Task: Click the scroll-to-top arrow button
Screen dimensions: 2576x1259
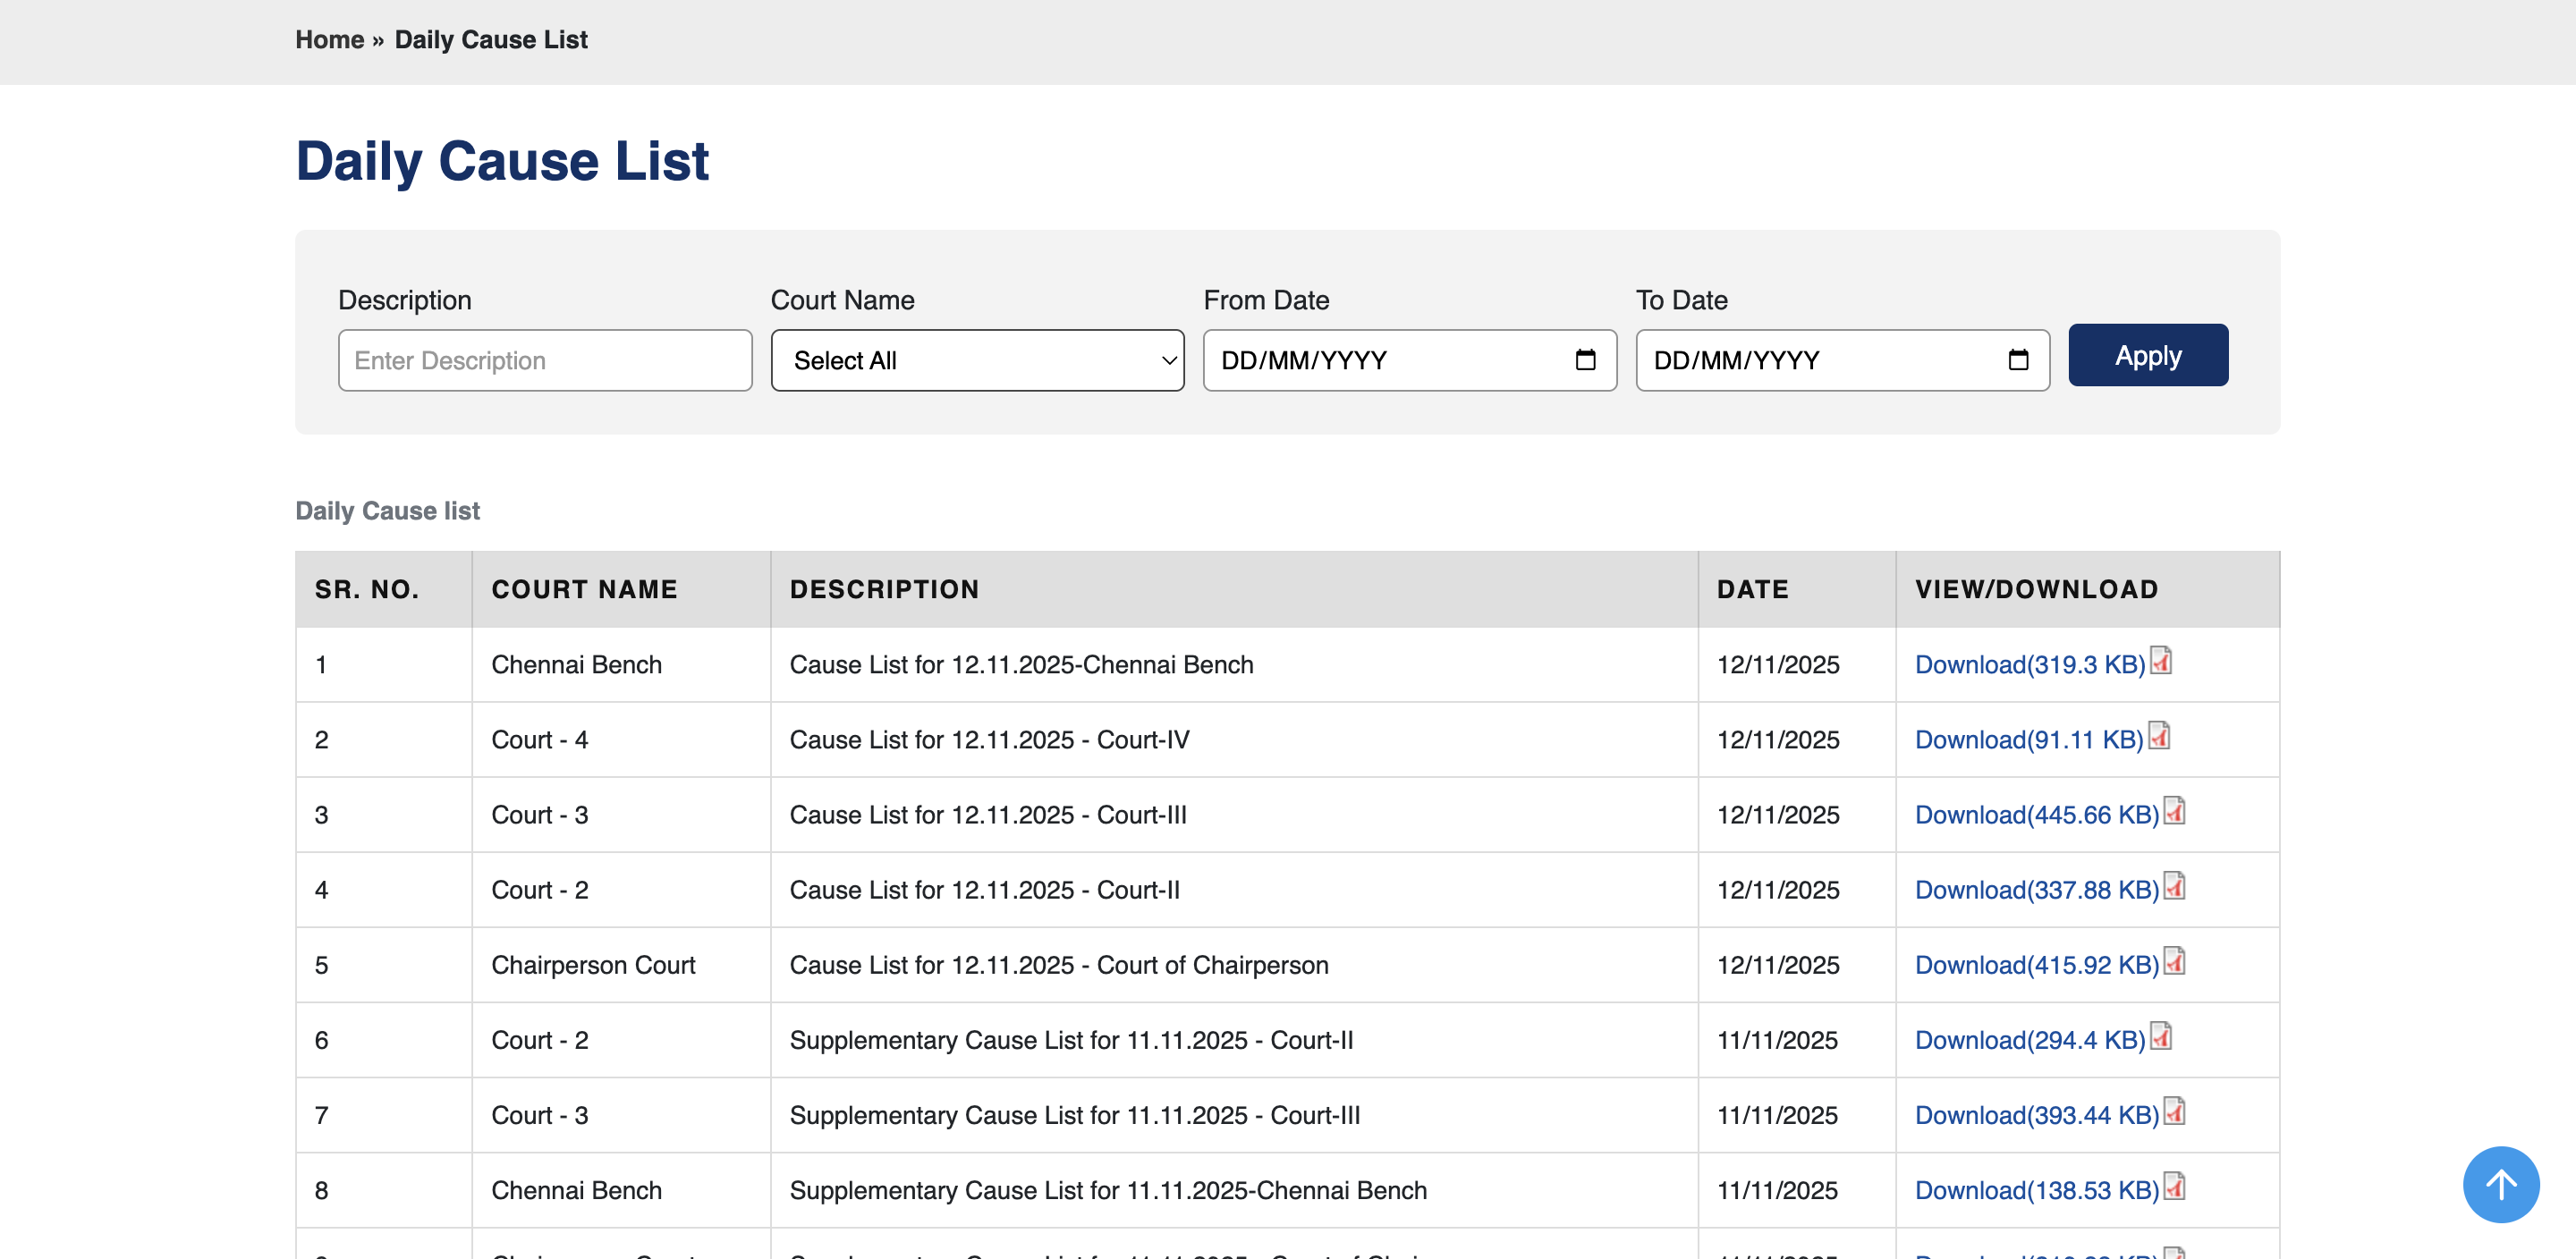Action: coord(2500,1184)
